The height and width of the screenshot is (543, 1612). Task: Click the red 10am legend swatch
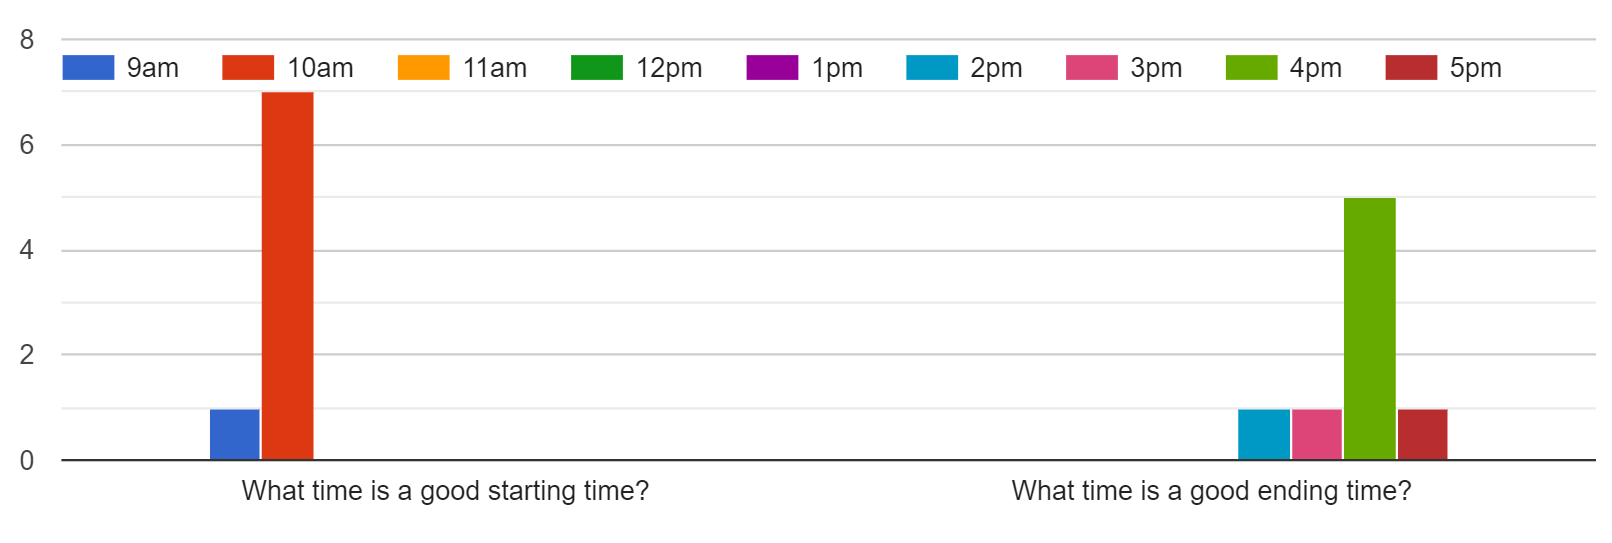(x=248, y=67)
